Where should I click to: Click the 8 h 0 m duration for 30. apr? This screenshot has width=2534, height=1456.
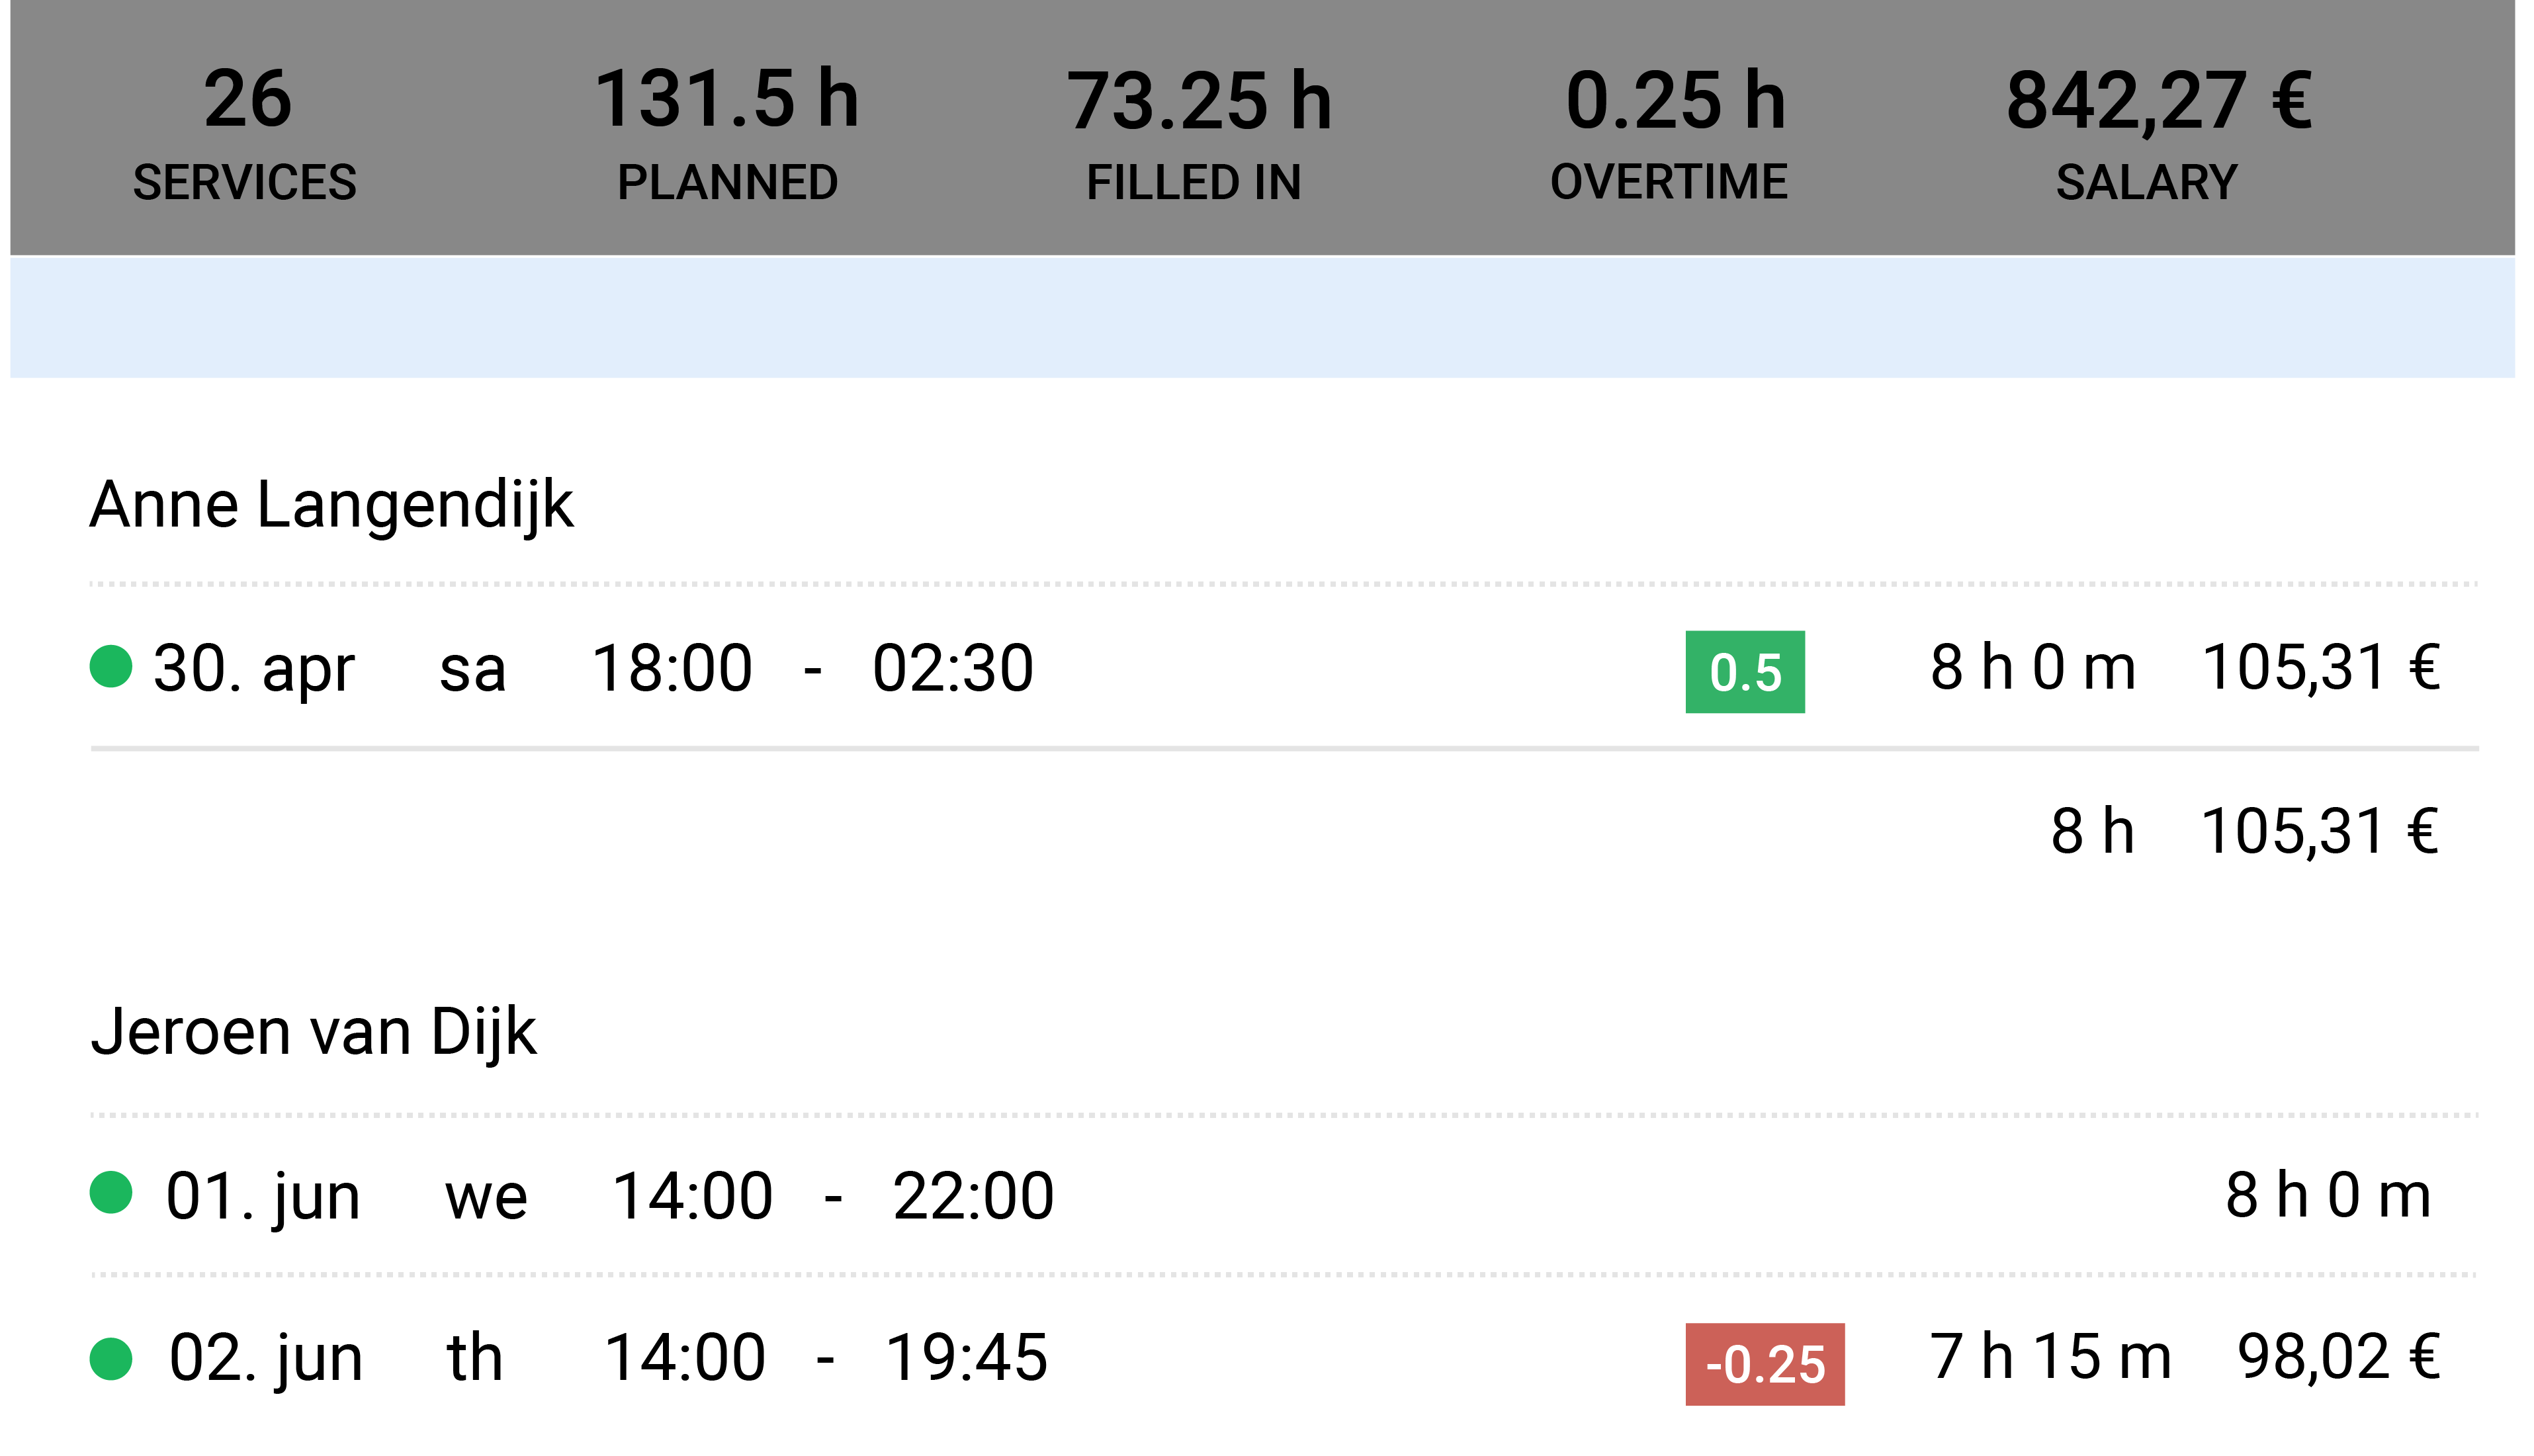(x=2032, y=668)
